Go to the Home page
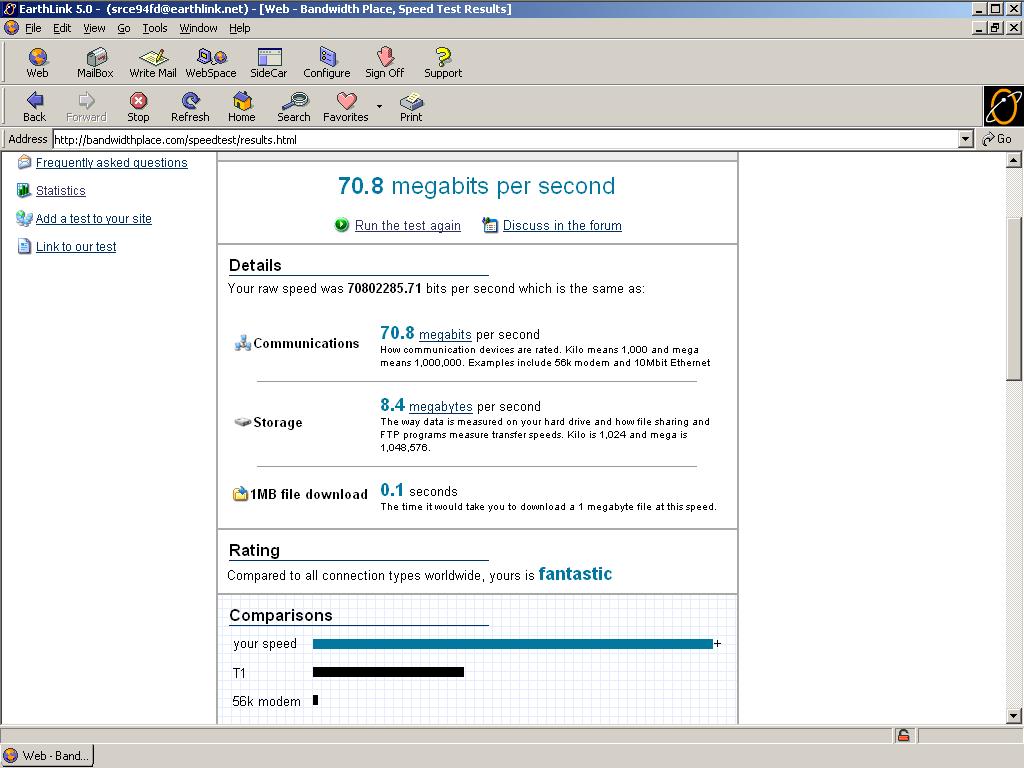 coord(242,106)
